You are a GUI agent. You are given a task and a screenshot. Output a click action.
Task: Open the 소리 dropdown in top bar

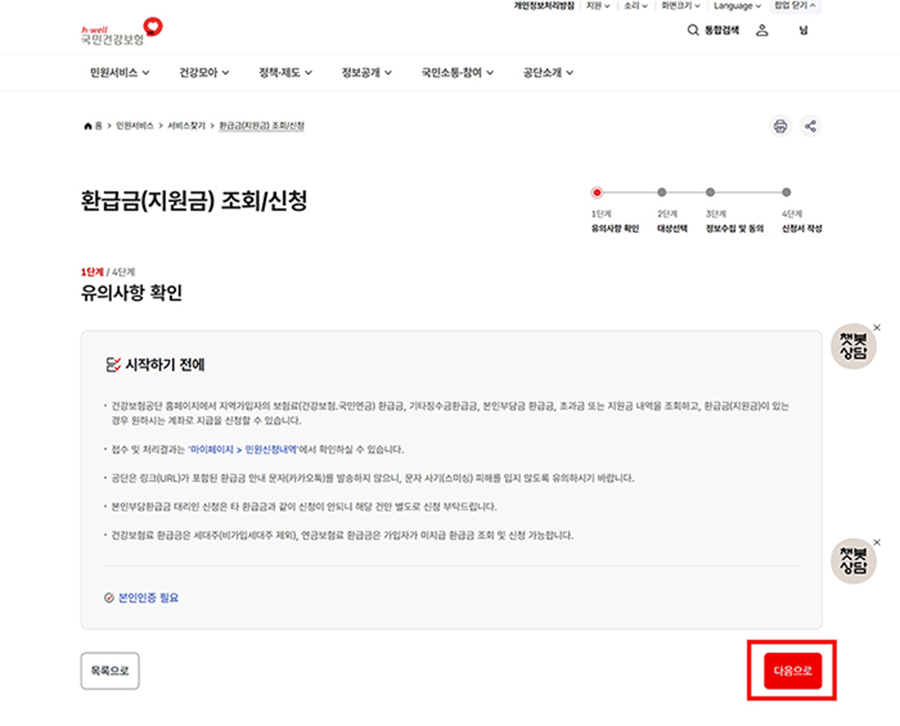point(636,6)
